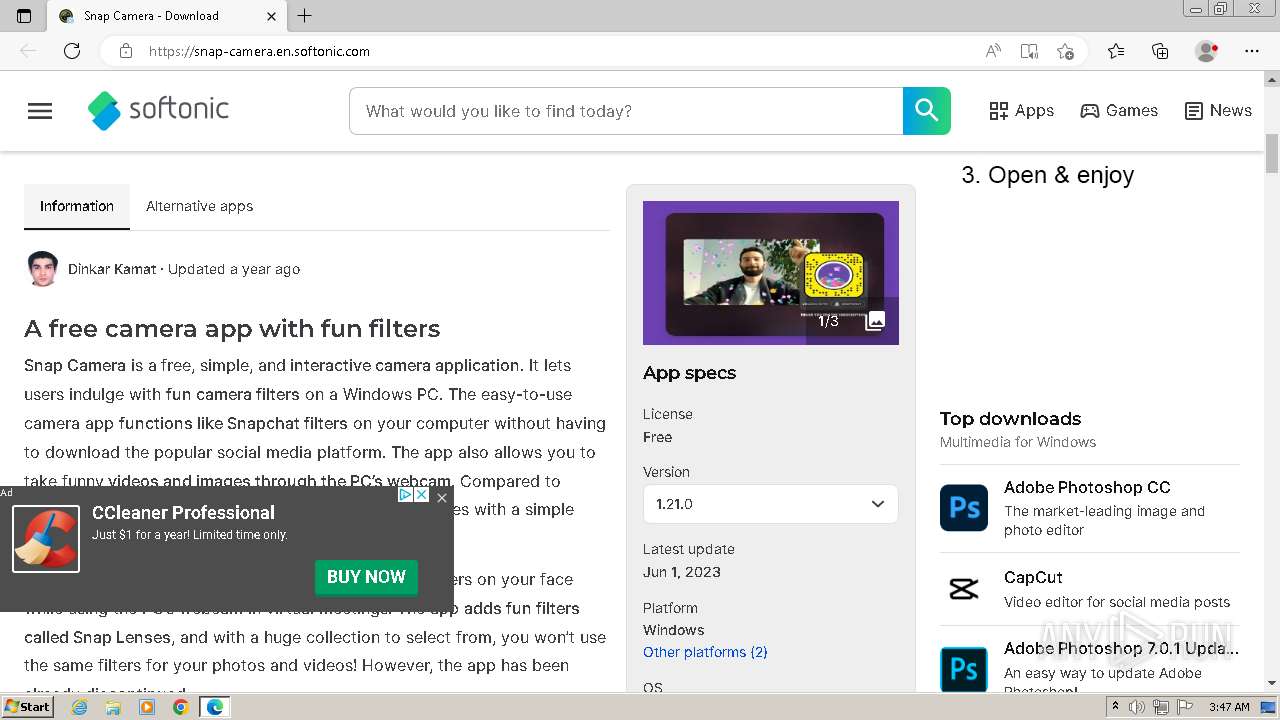Screen dimensions: 1280x720
Task: Open the immersive reader translate icon
Action: point(1029,51)
